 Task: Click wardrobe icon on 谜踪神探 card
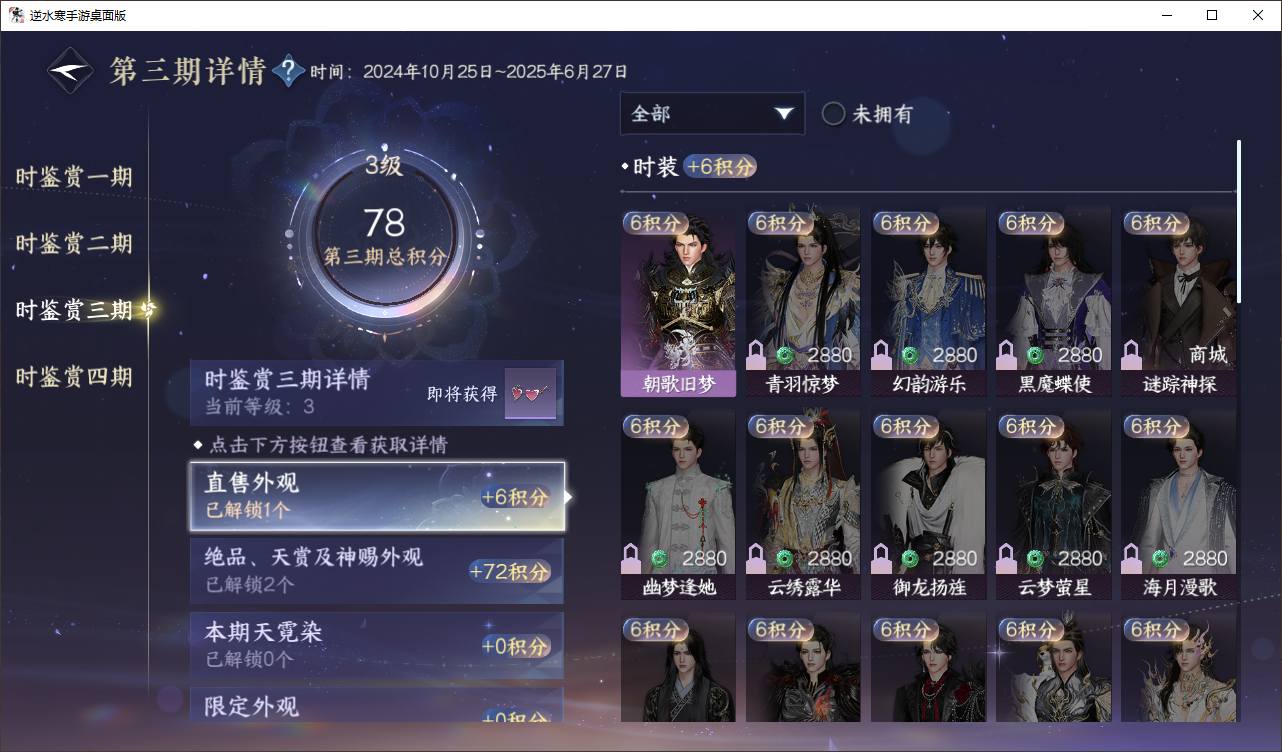click(x=1132, y=355)
